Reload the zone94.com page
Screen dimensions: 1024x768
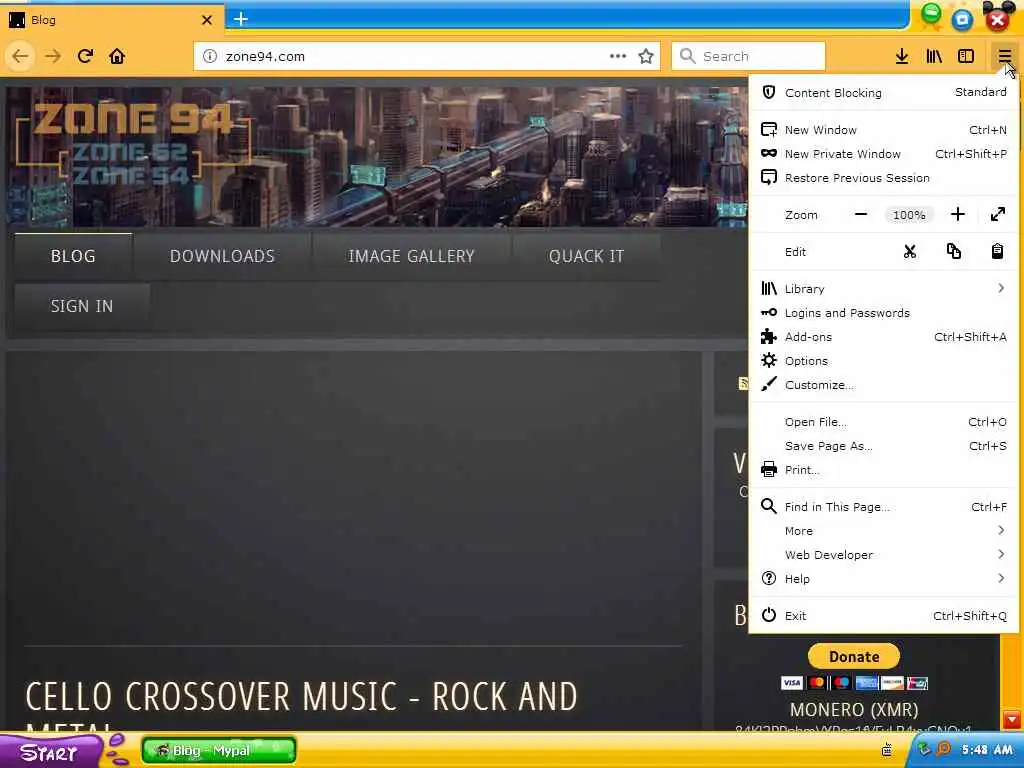(85, 56)
